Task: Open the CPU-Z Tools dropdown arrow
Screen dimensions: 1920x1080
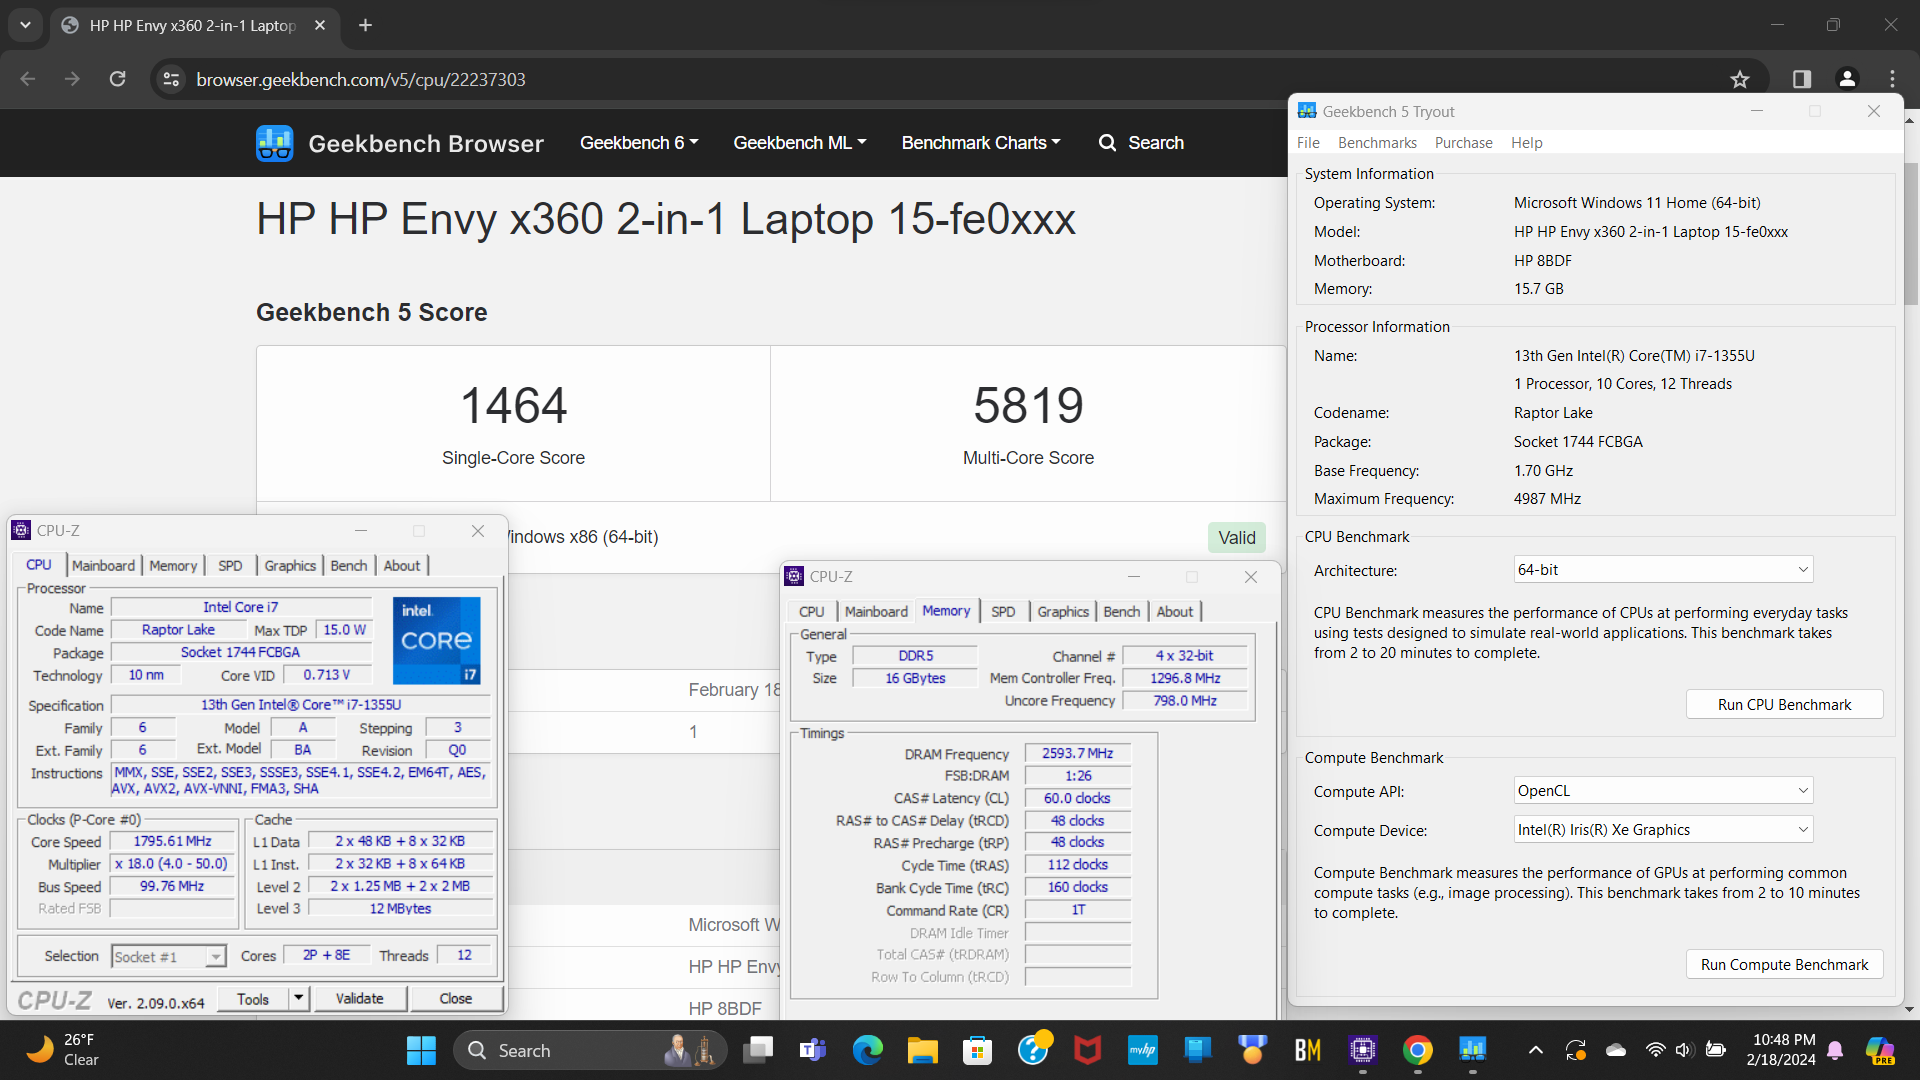Action: pos(298,998)
